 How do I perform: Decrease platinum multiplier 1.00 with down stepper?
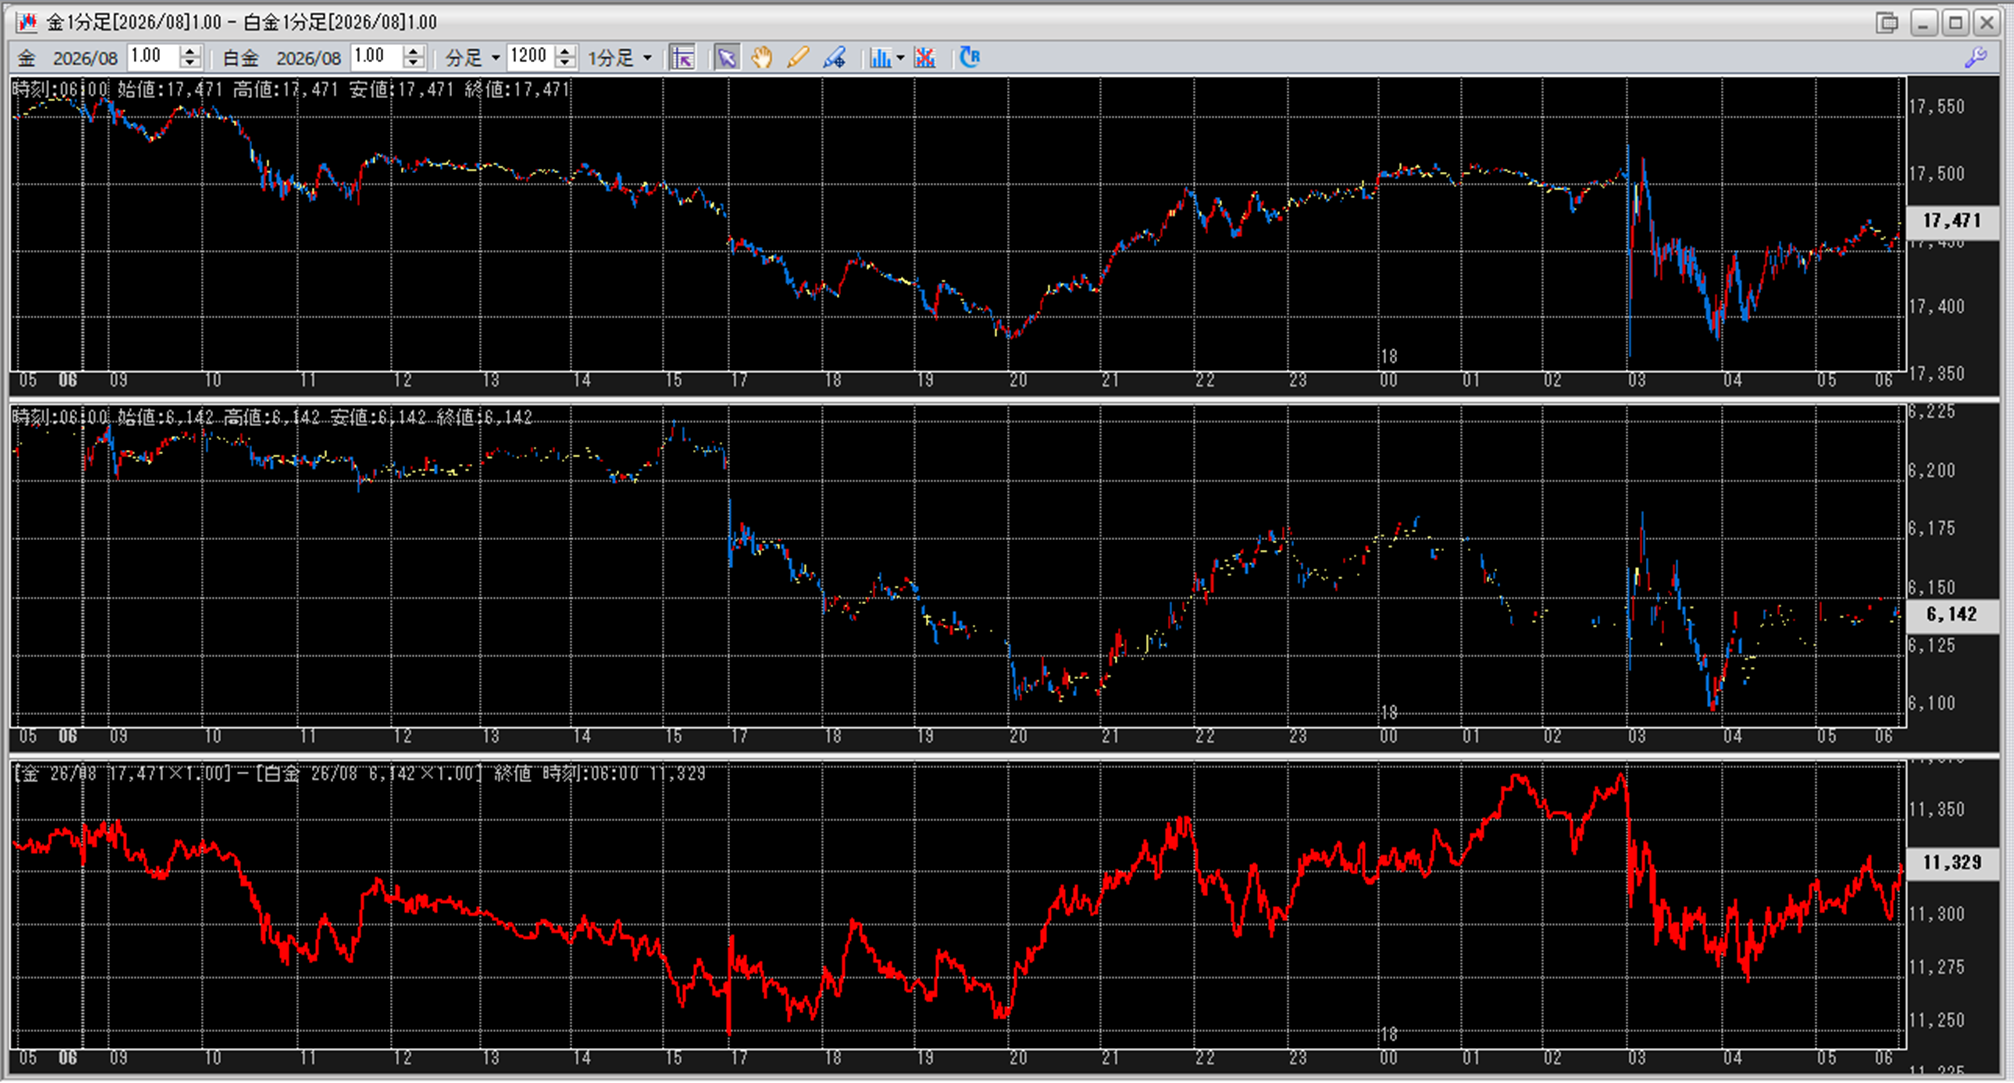[x=414, y=63]
